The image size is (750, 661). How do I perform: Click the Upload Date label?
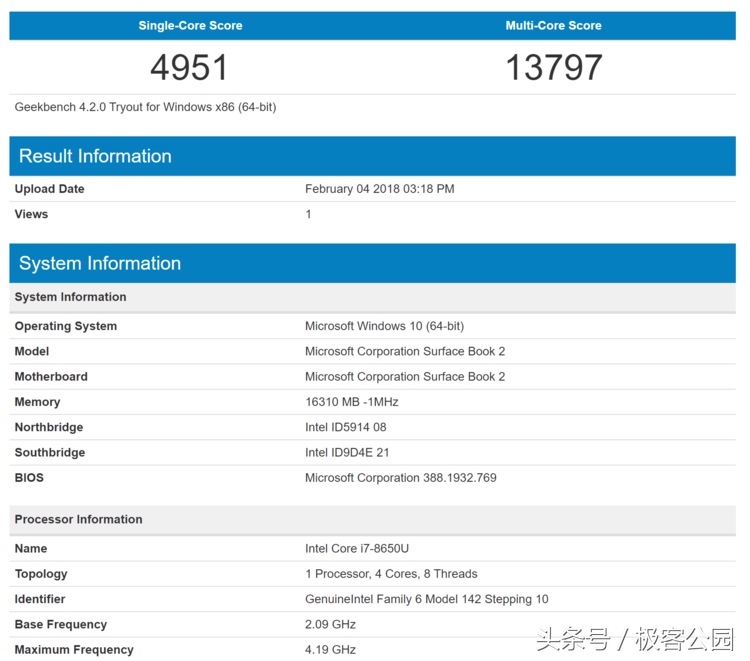pos(49,189)
